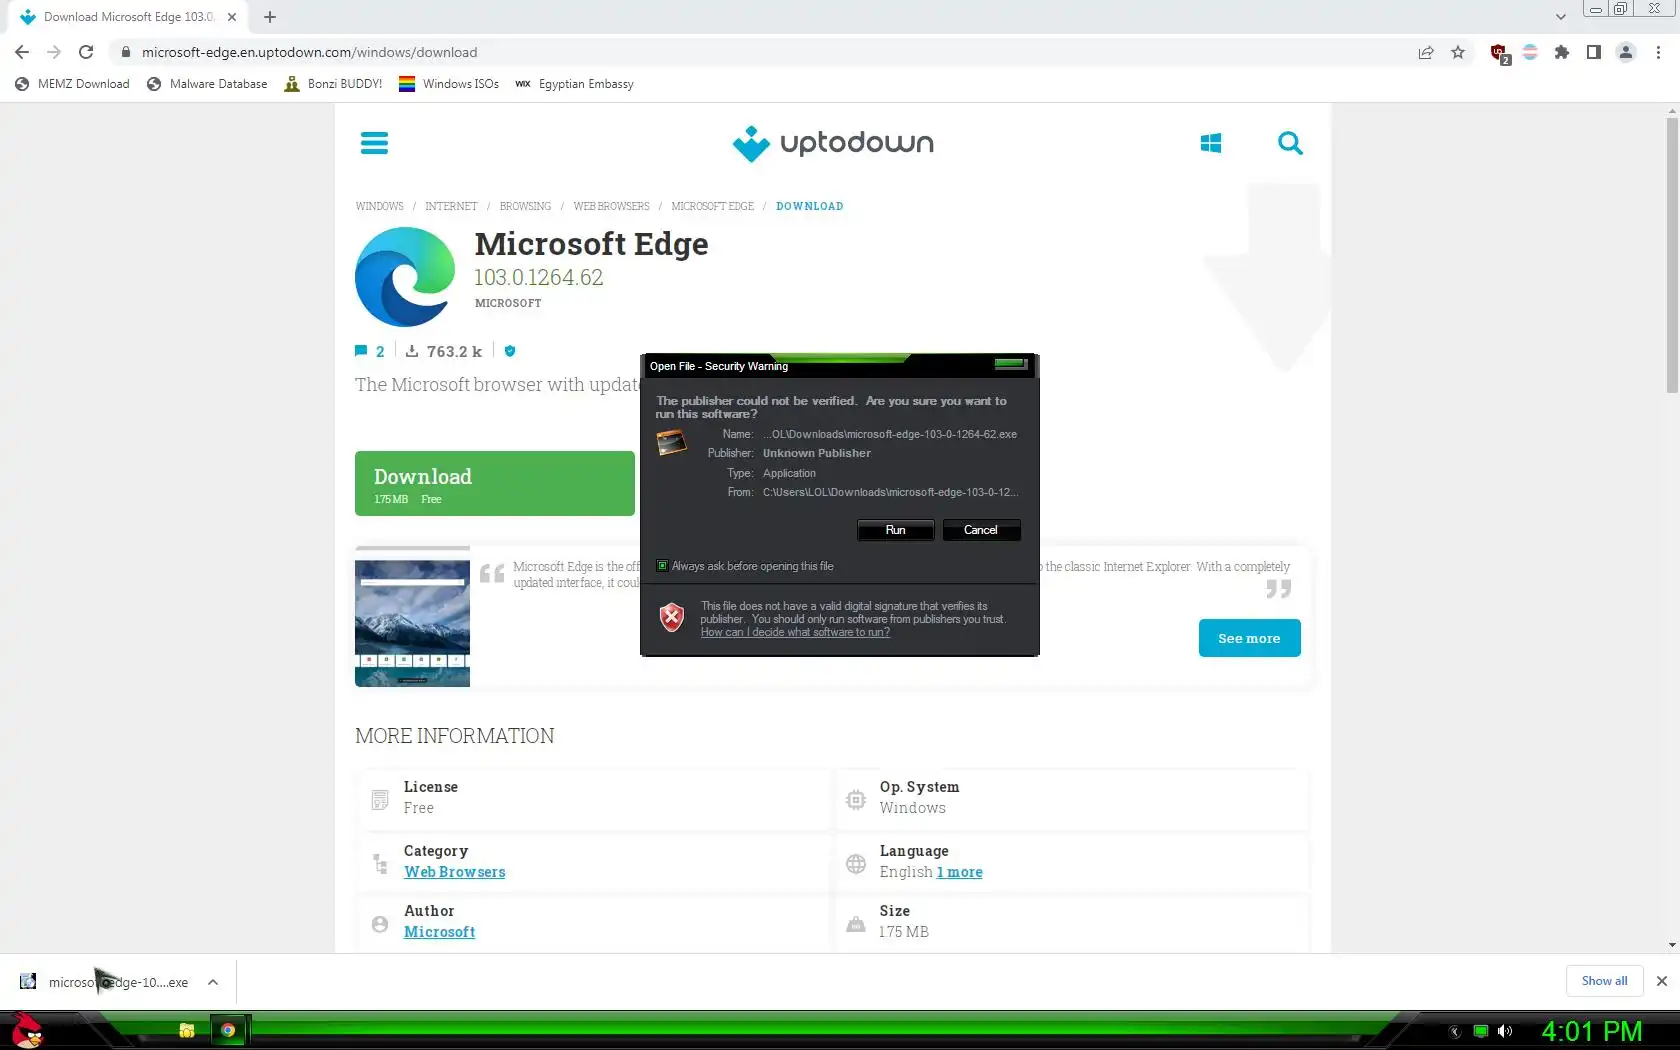Click the green Download button
The image size is (1680, 1050).
point(495,484)
